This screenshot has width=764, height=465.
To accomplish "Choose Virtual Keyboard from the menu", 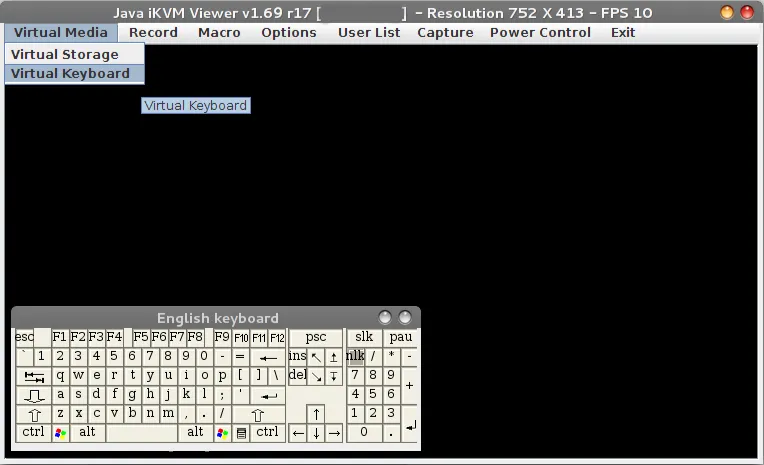I will point(70,73).
